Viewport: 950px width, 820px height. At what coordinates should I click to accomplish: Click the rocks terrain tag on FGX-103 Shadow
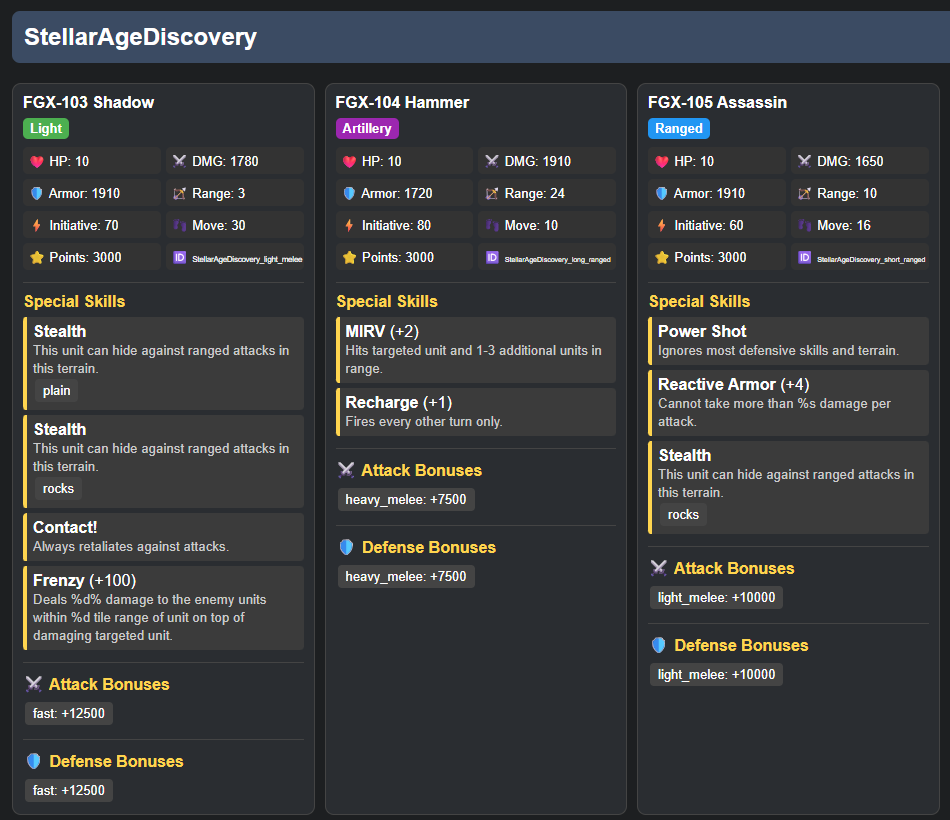click(x=58, y=488)
